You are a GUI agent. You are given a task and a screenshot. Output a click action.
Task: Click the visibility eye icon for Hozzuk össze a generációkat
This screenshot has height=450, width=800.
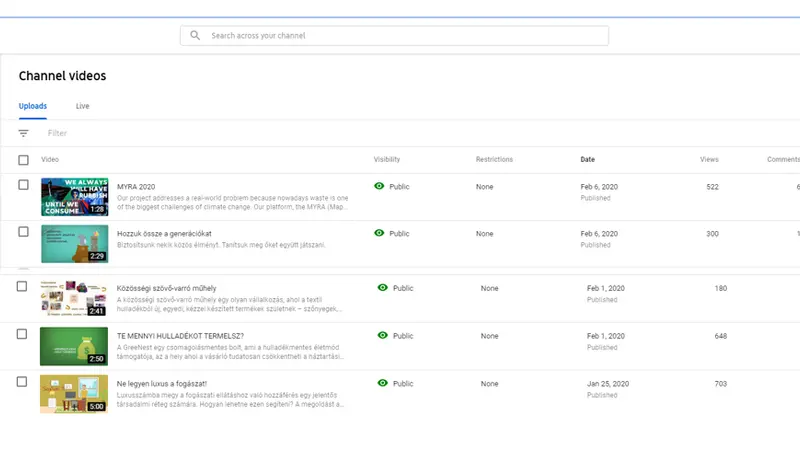pyautogui.click(x=379, y=233)
